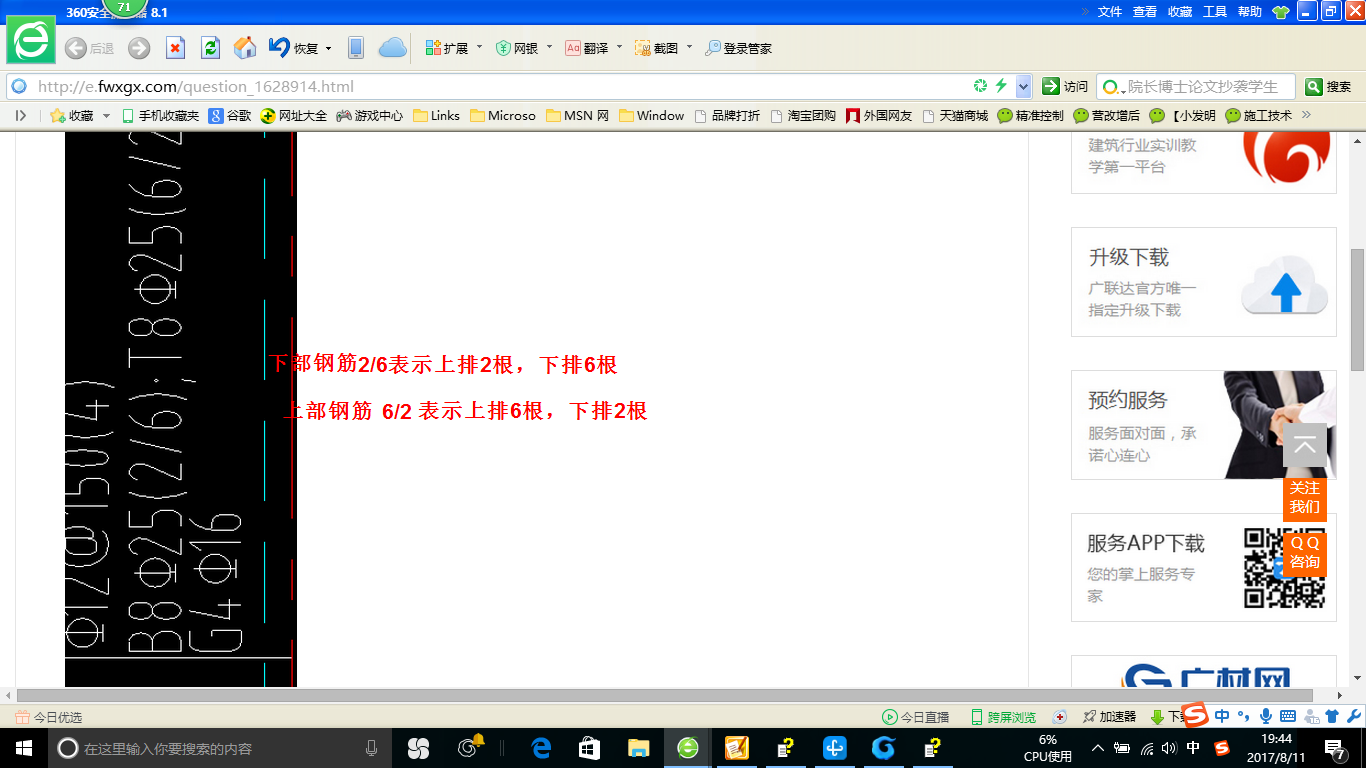Open the Windows Start menu
The width and height of the screenshot is (1366, 768).
tap(22, 748)
